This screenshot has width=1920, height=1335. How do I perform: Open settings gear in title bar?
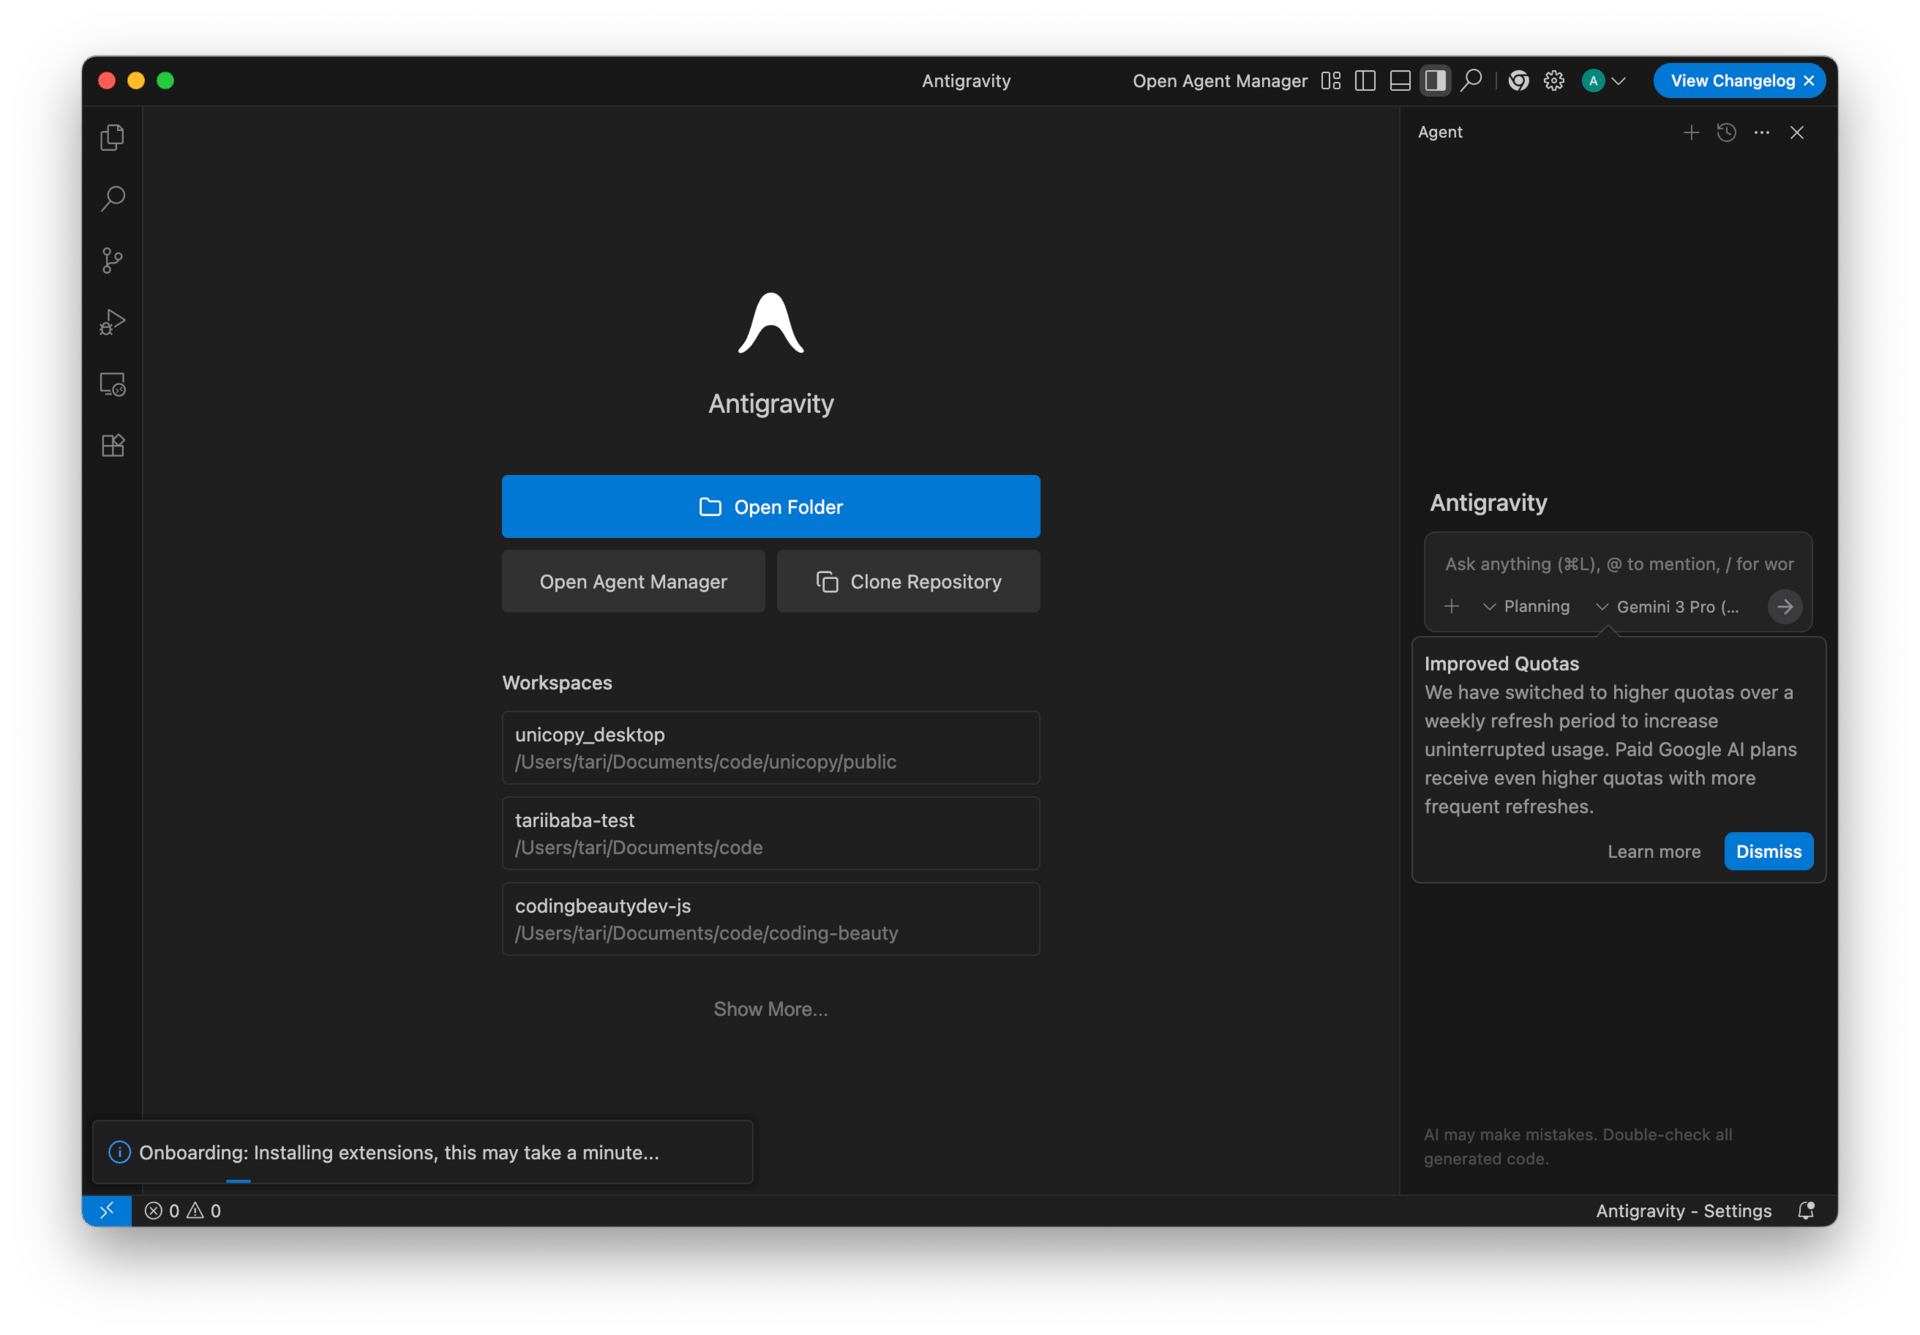point(1553,81)
